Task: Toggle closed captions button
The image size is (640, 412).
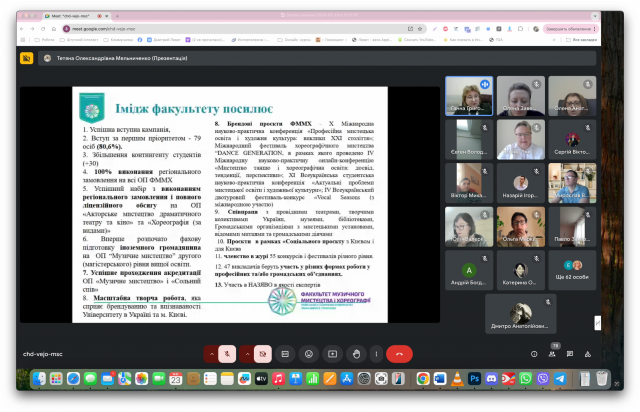Action: pos(286,353)
